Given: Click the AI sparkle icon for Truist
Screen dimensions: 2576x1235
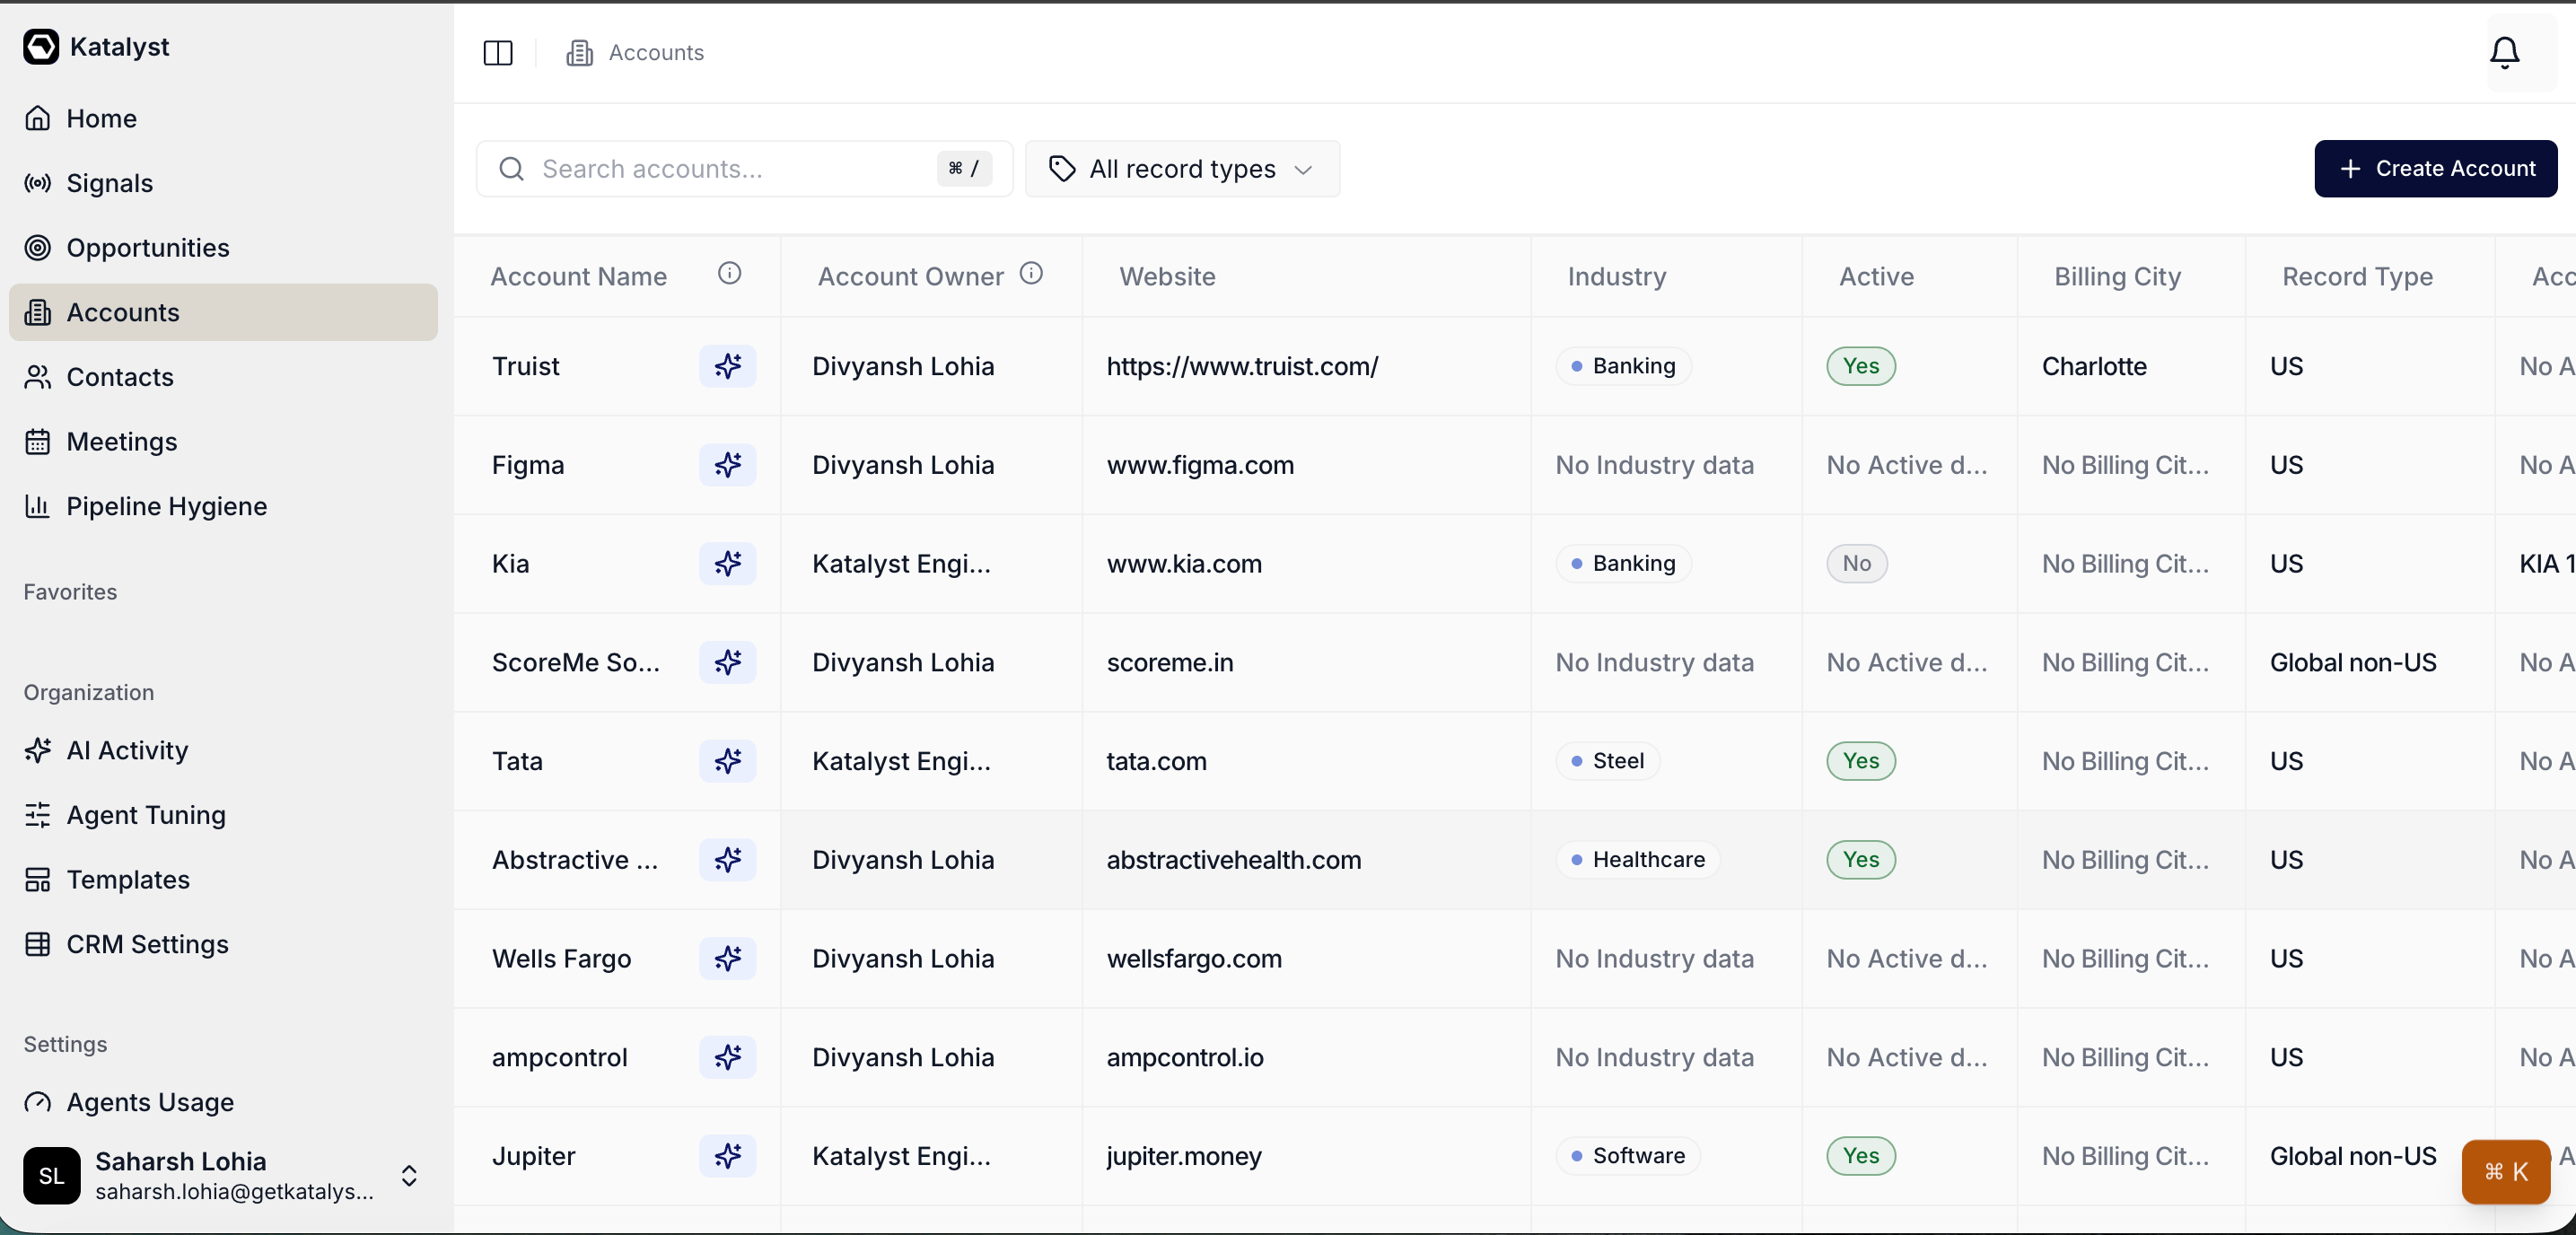Looking at the screenshot, I should [x=728, y=366].
